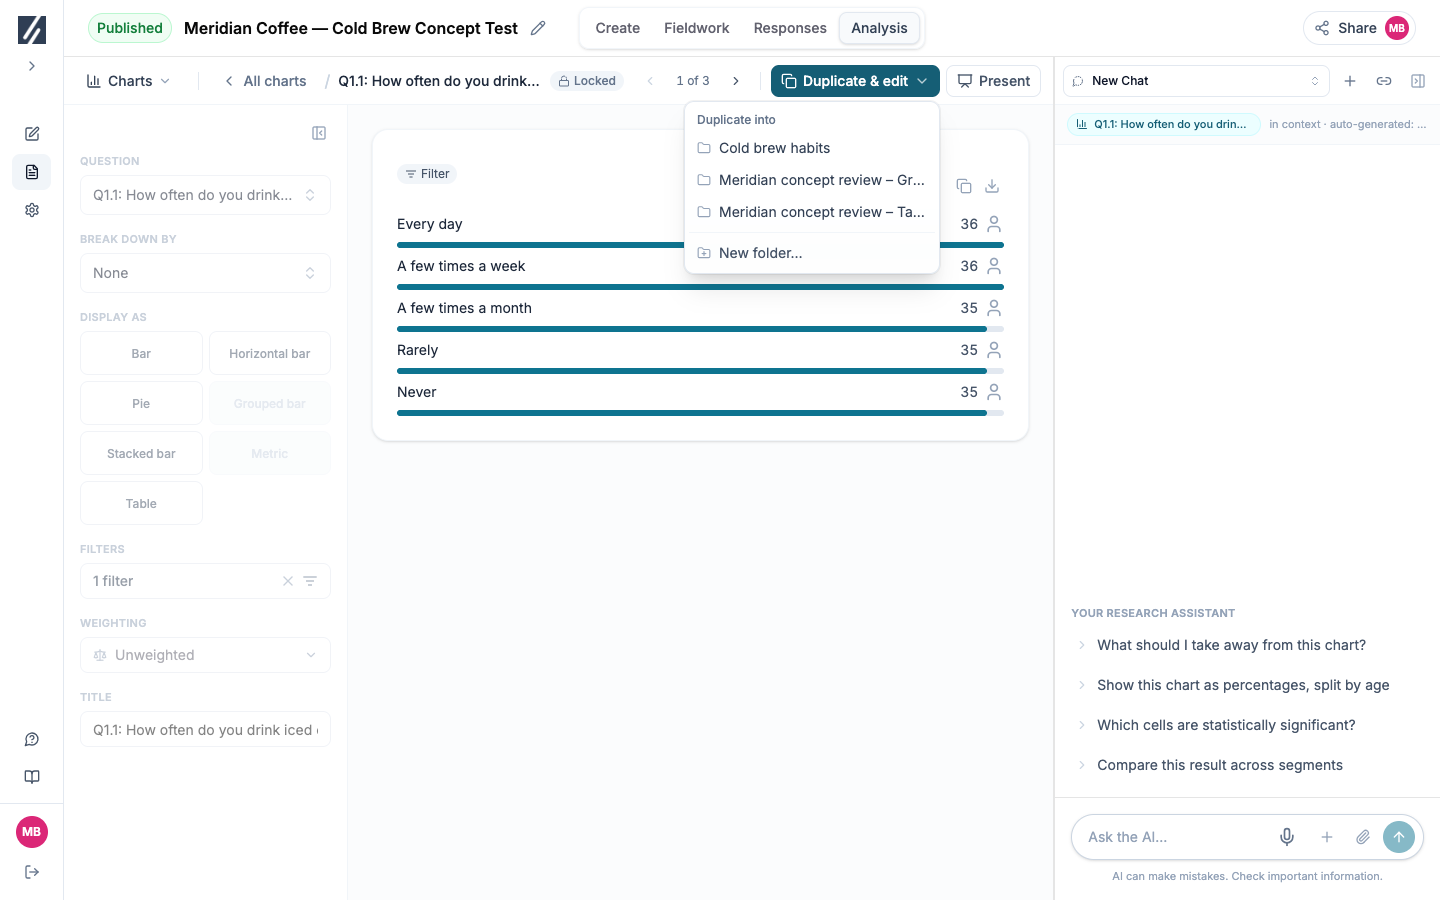This screenshot has width=1440, height=900.
Task: Click the chart Title input field
Action: tap(205, 729)
